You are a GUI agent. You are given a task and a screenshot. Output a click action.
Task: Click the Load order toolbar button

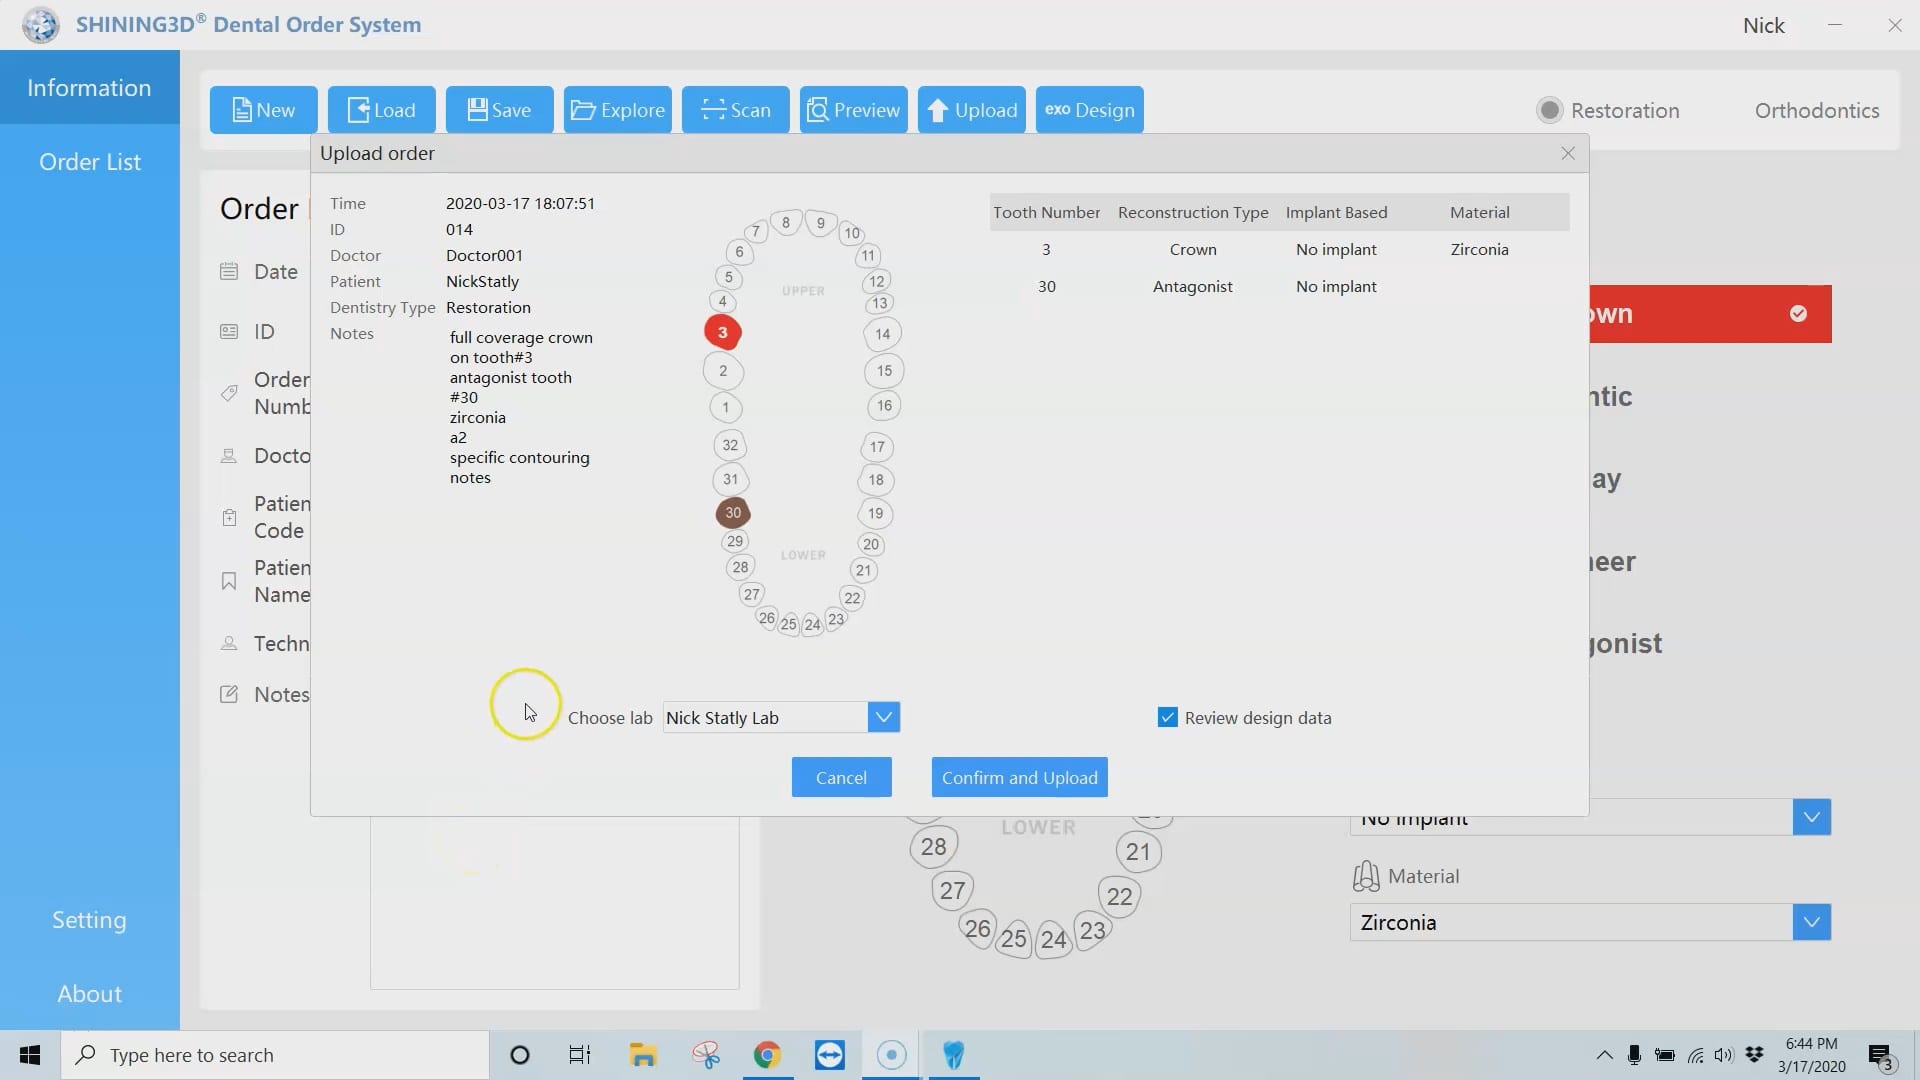pos(381,110)
